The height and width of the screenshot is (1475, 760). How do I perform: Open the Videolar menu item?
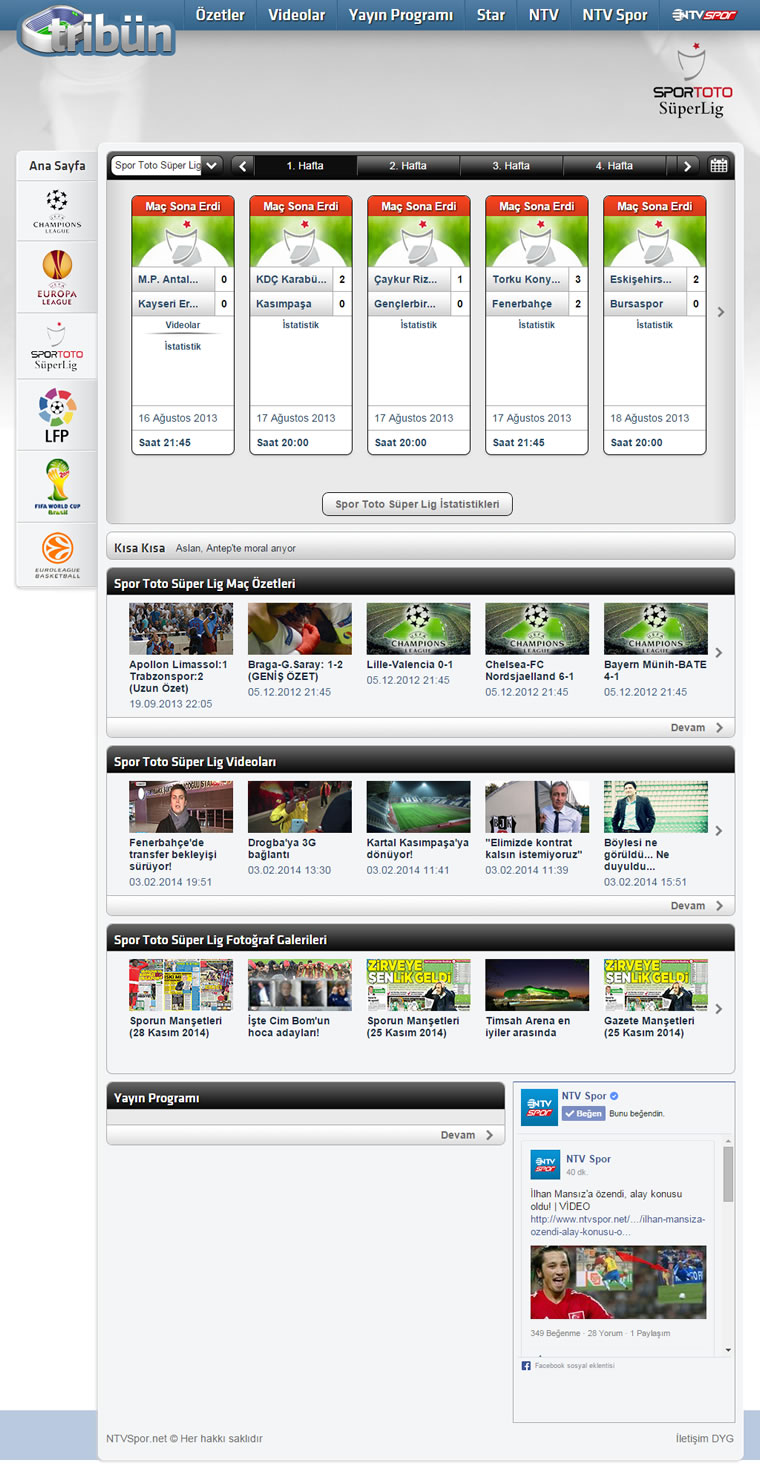click(x=297, y=15)
